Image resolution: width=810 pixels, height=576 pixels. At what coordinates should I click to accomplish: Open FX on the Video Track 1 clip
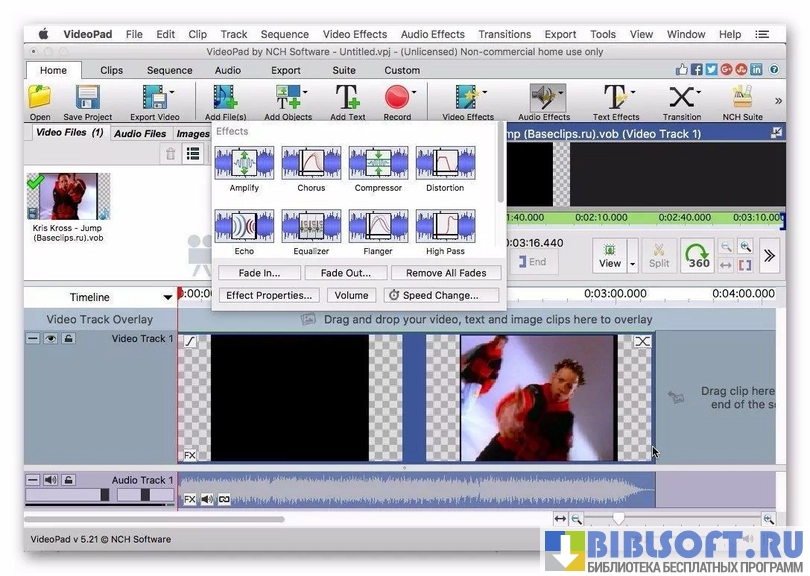190,455
